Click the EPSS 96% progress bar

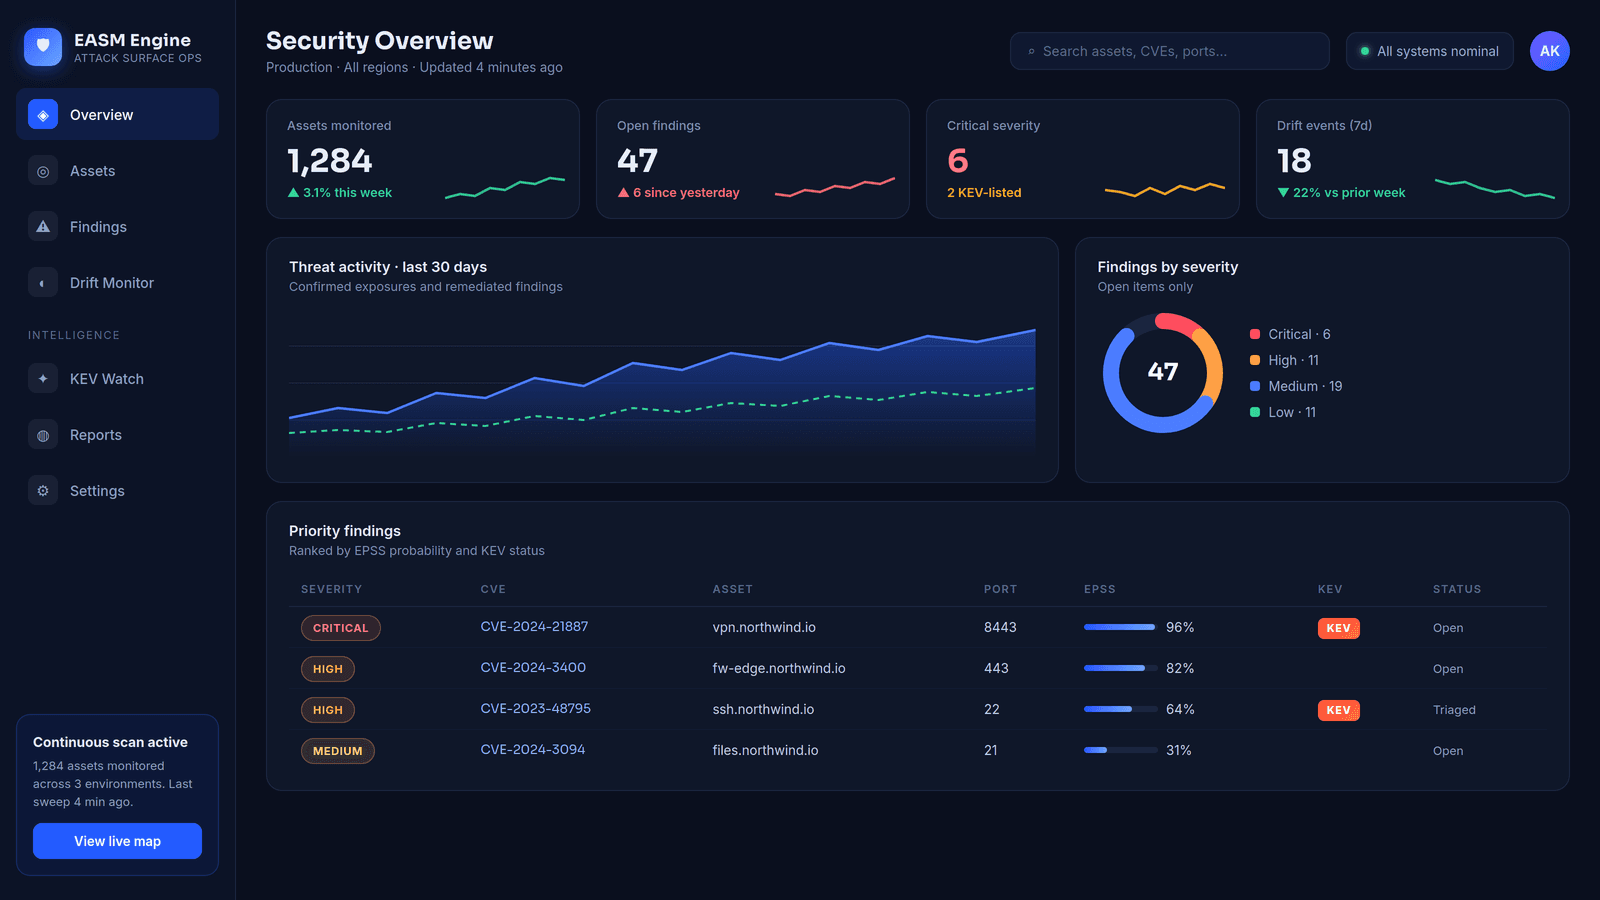point(1120,627)
